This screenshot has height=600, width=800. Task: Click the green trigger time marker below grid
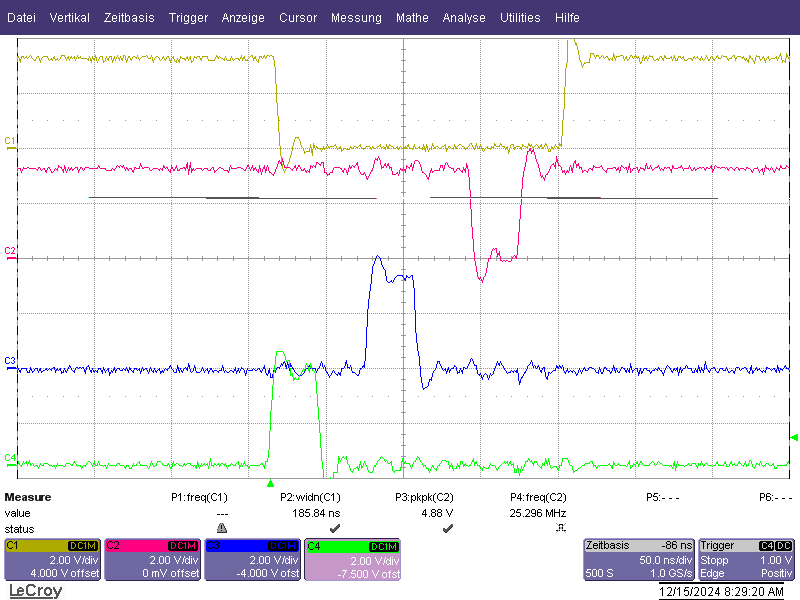[270, 483]
